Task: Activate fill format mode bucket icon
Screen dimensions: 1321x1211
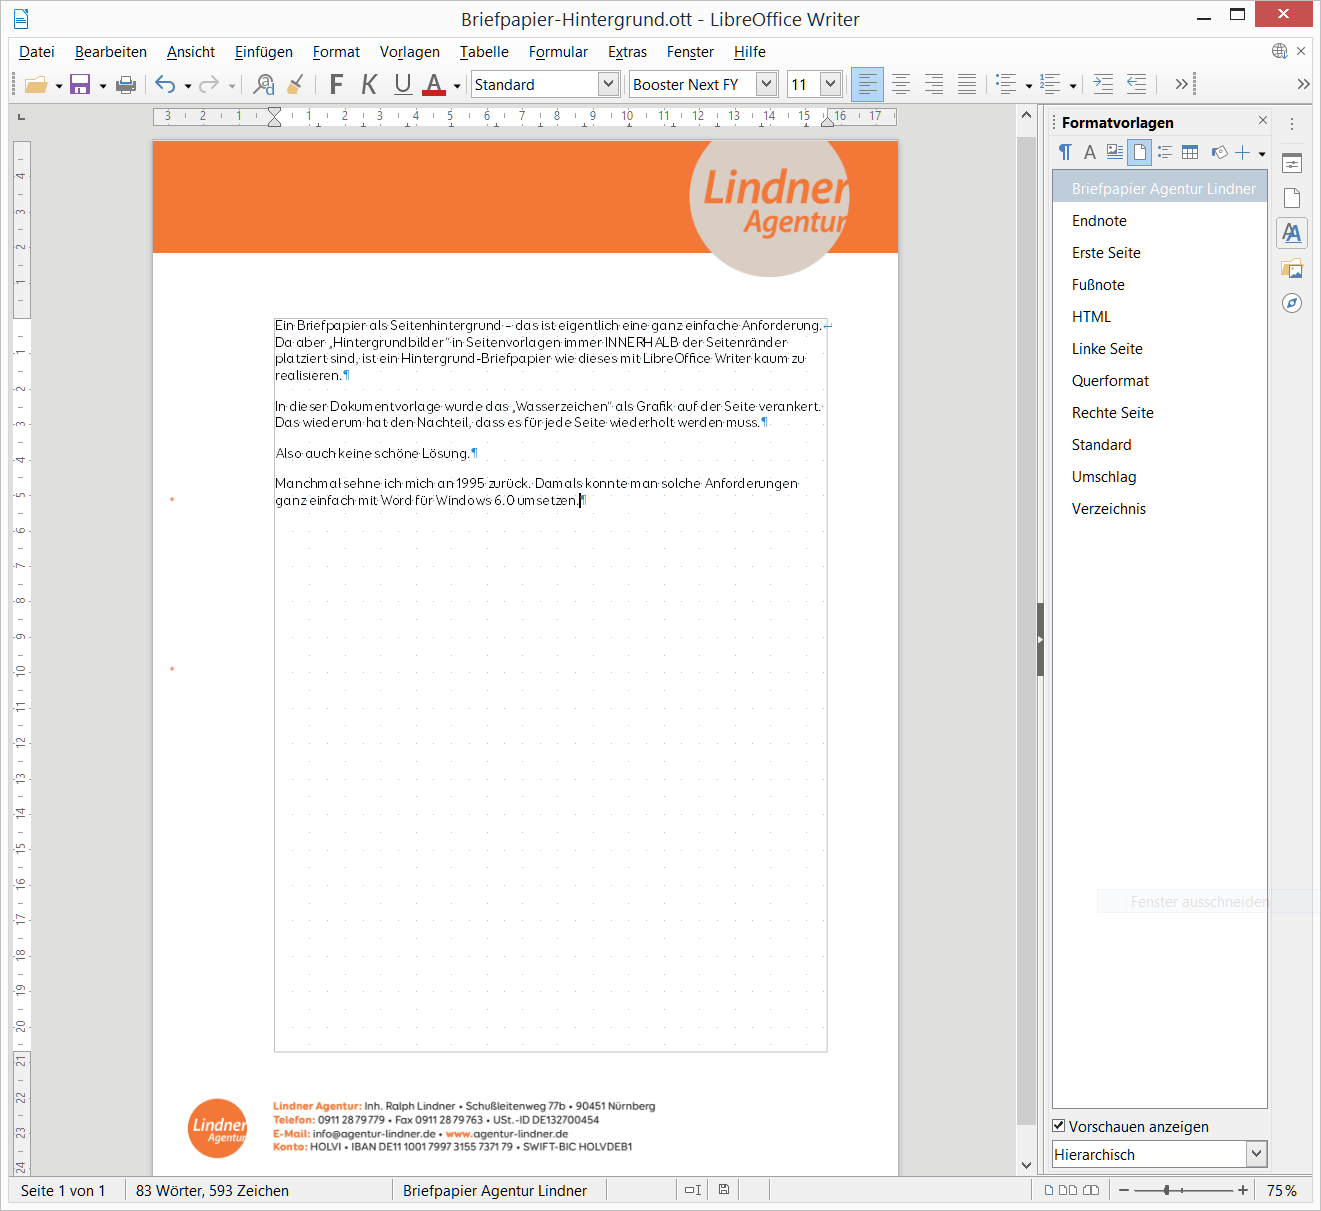Action: click(x=1219, y=152)
